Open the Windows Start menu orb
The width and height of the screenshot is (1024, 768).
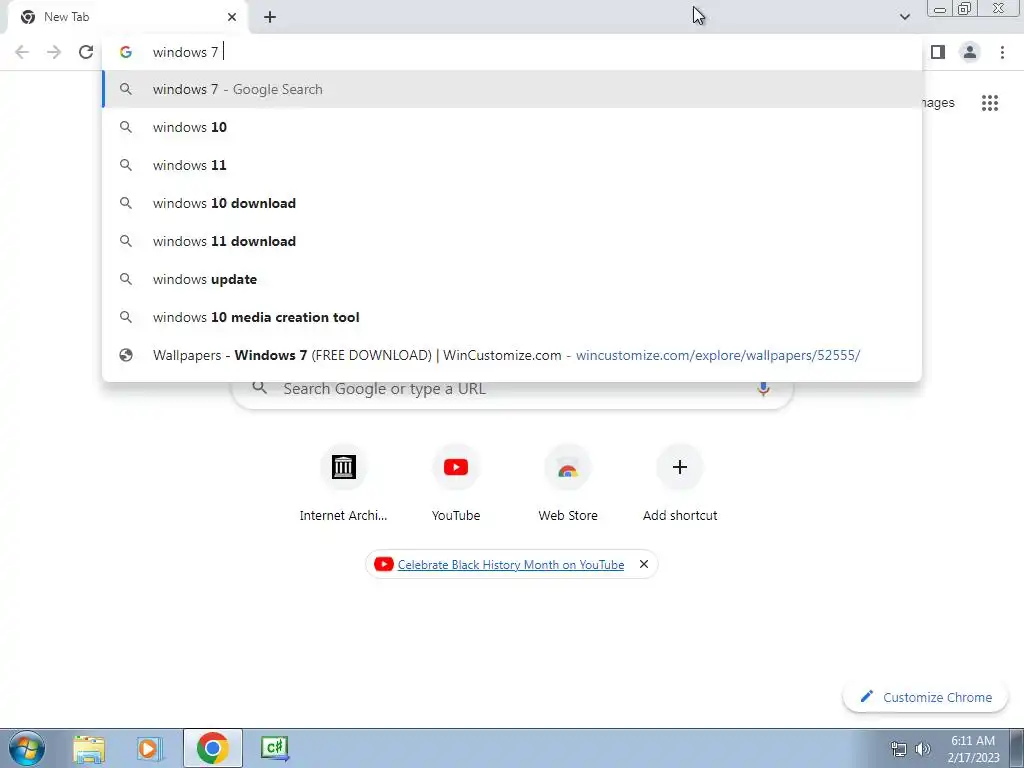[27, 748]
